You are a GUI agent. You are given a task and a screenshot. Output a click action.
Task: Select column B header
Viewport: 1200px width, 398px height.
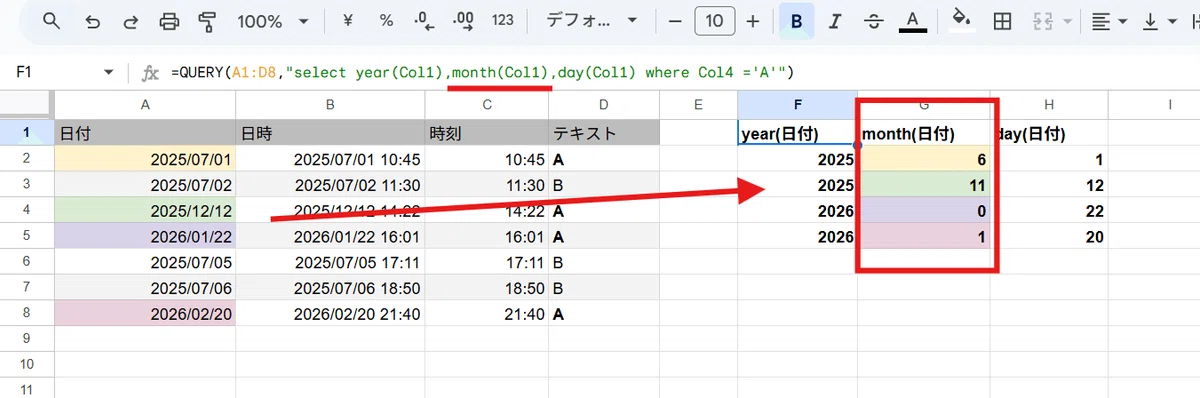pyautogui.click(x=329, y=104)
